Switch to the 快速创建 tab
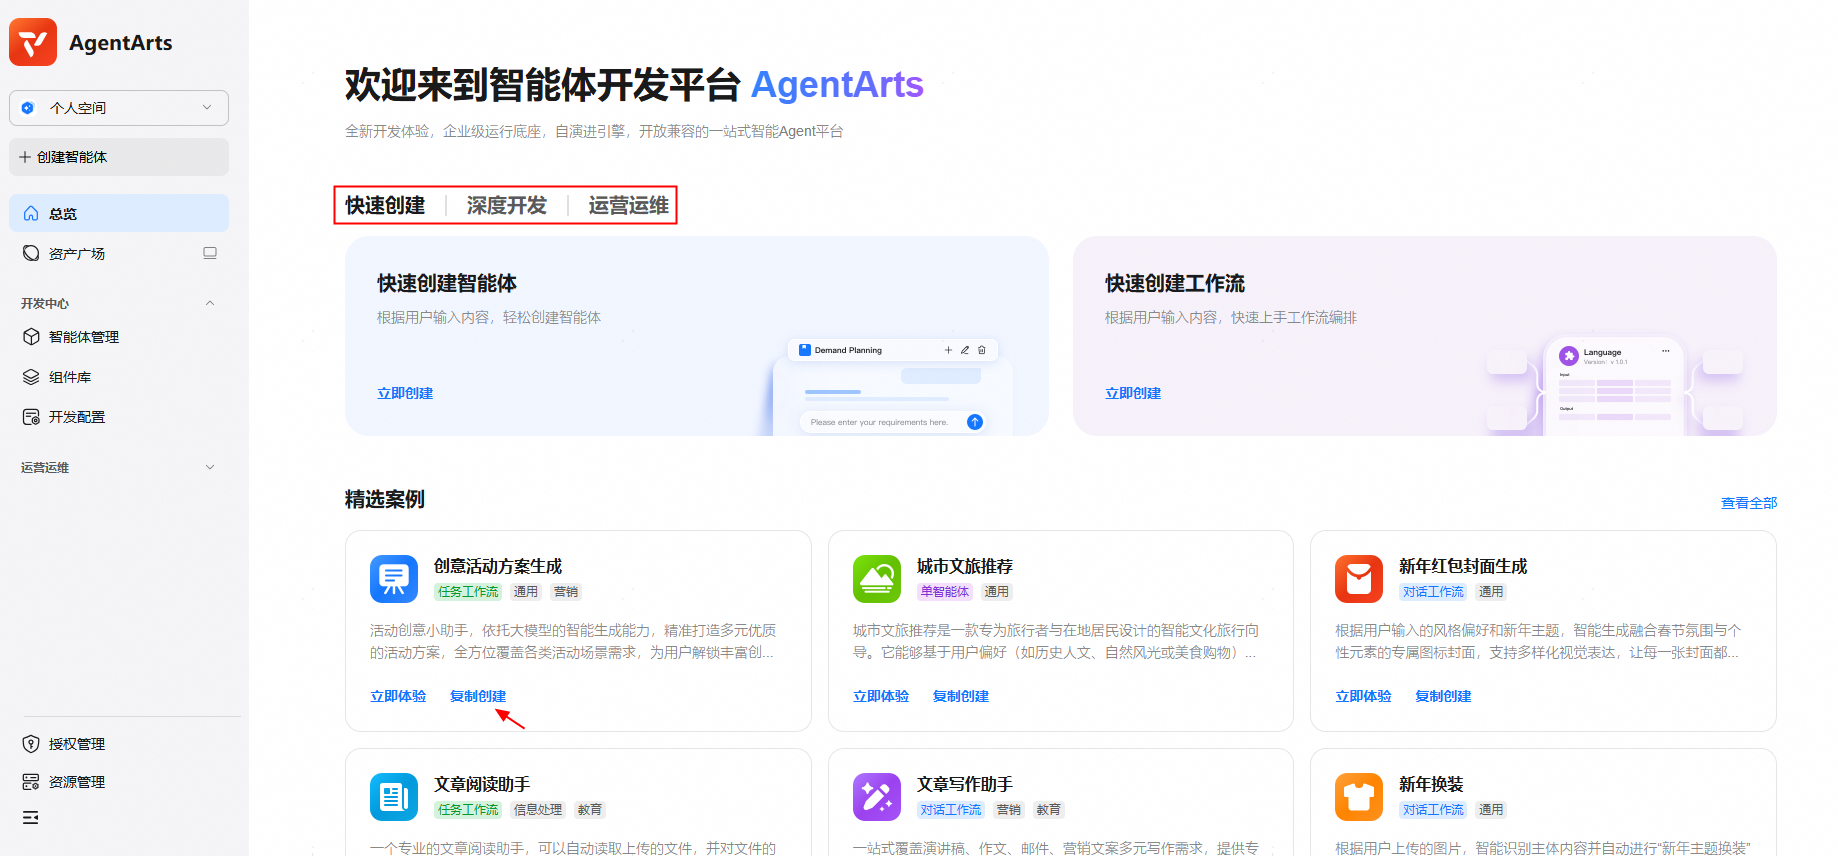The width and height of the screenshot is (1838, 856). tap(385, 205)
